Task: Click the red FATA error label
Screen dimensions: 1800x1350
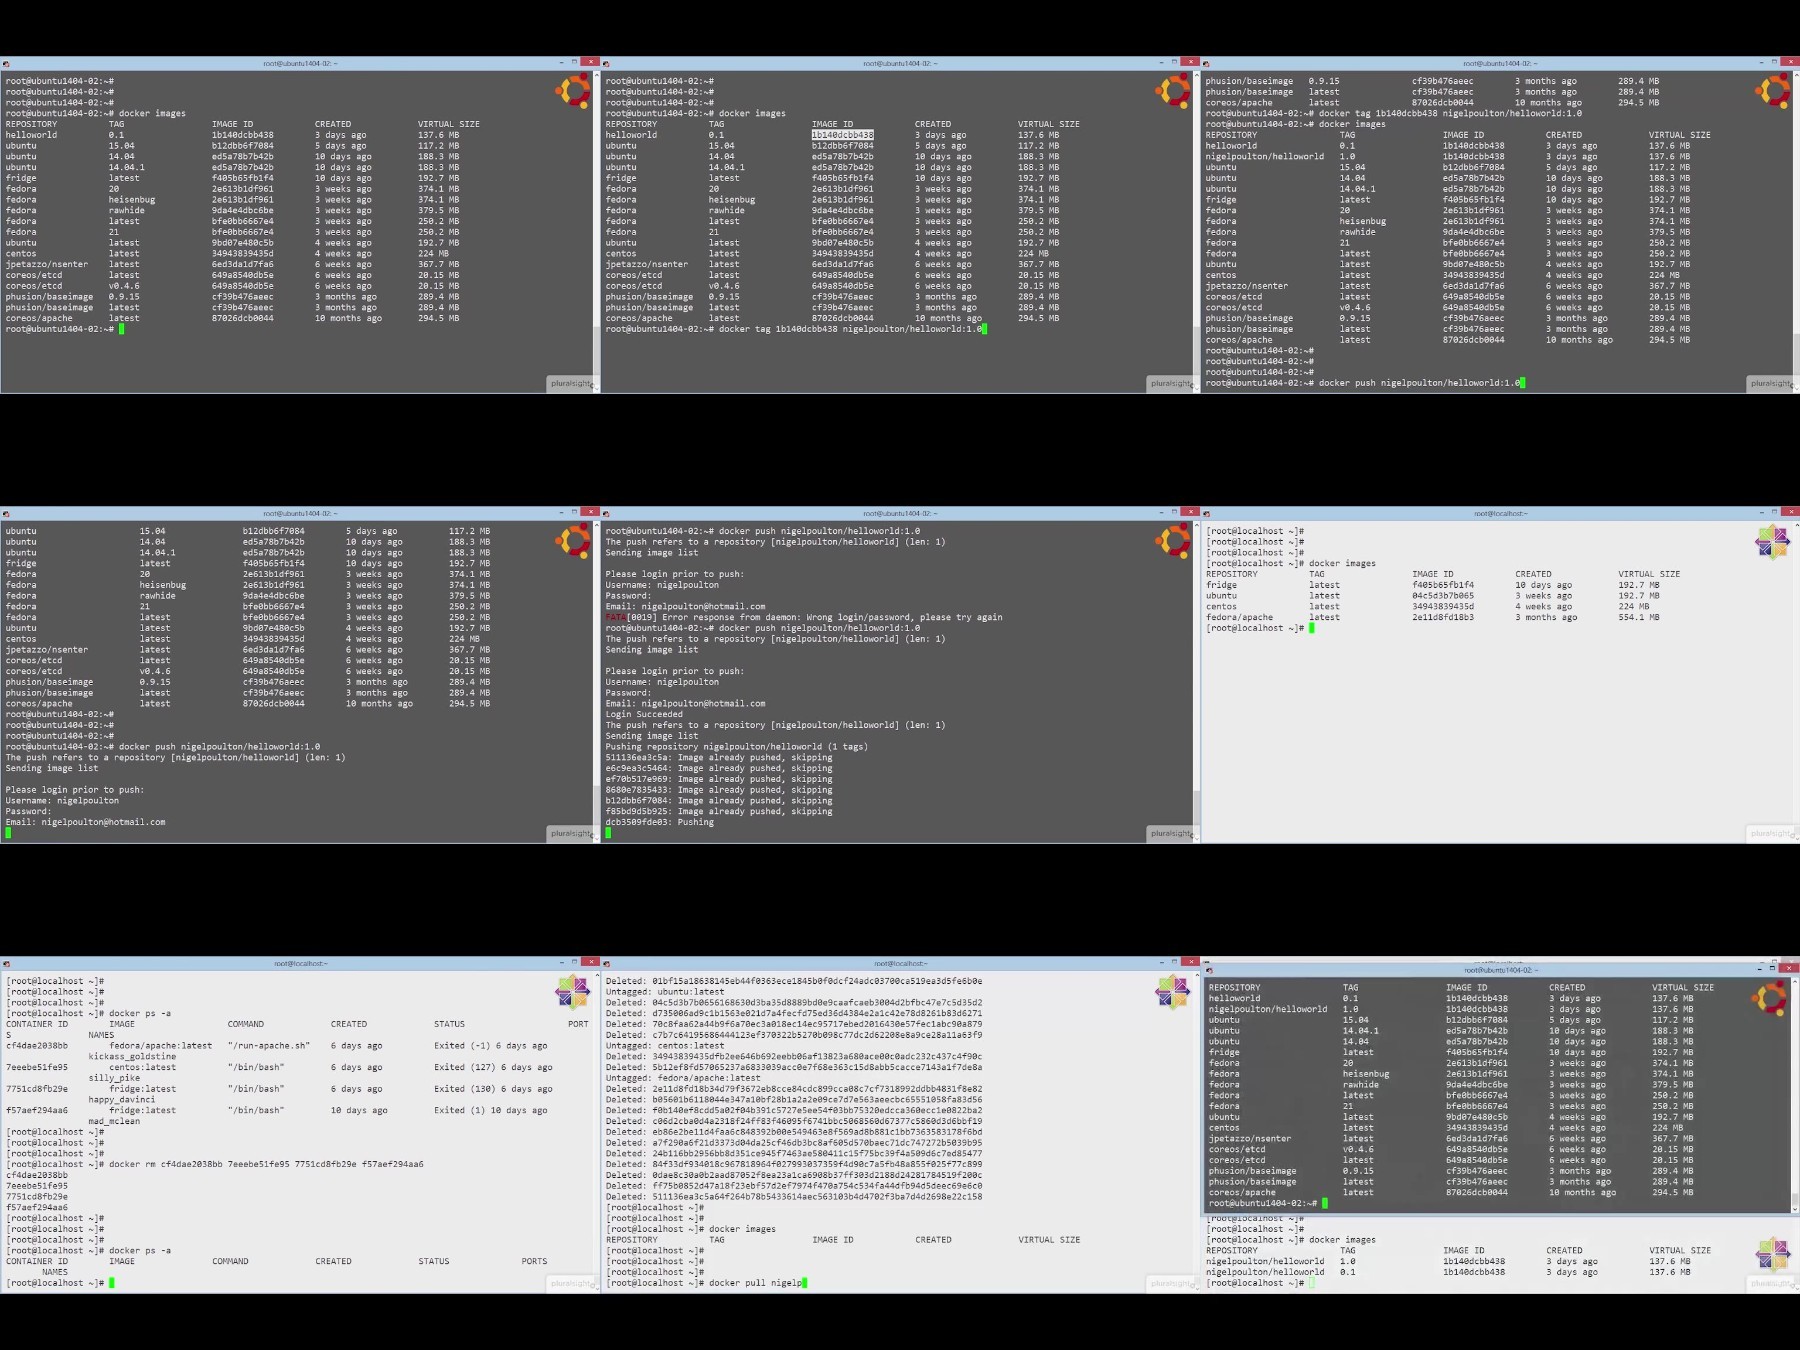Action: point(615,617)
